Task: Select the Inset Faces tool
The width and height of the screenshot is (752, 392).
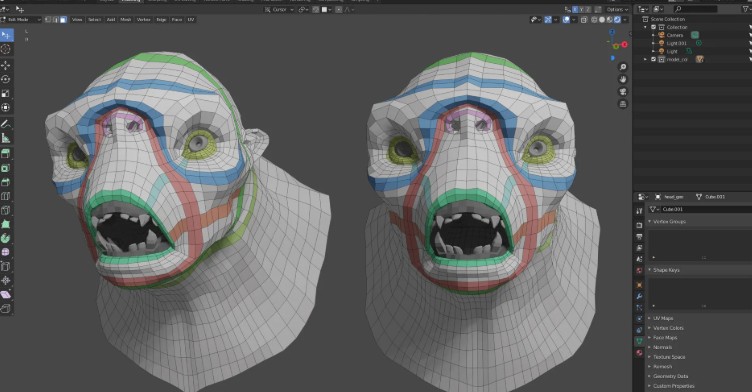Action: [6, 168]
